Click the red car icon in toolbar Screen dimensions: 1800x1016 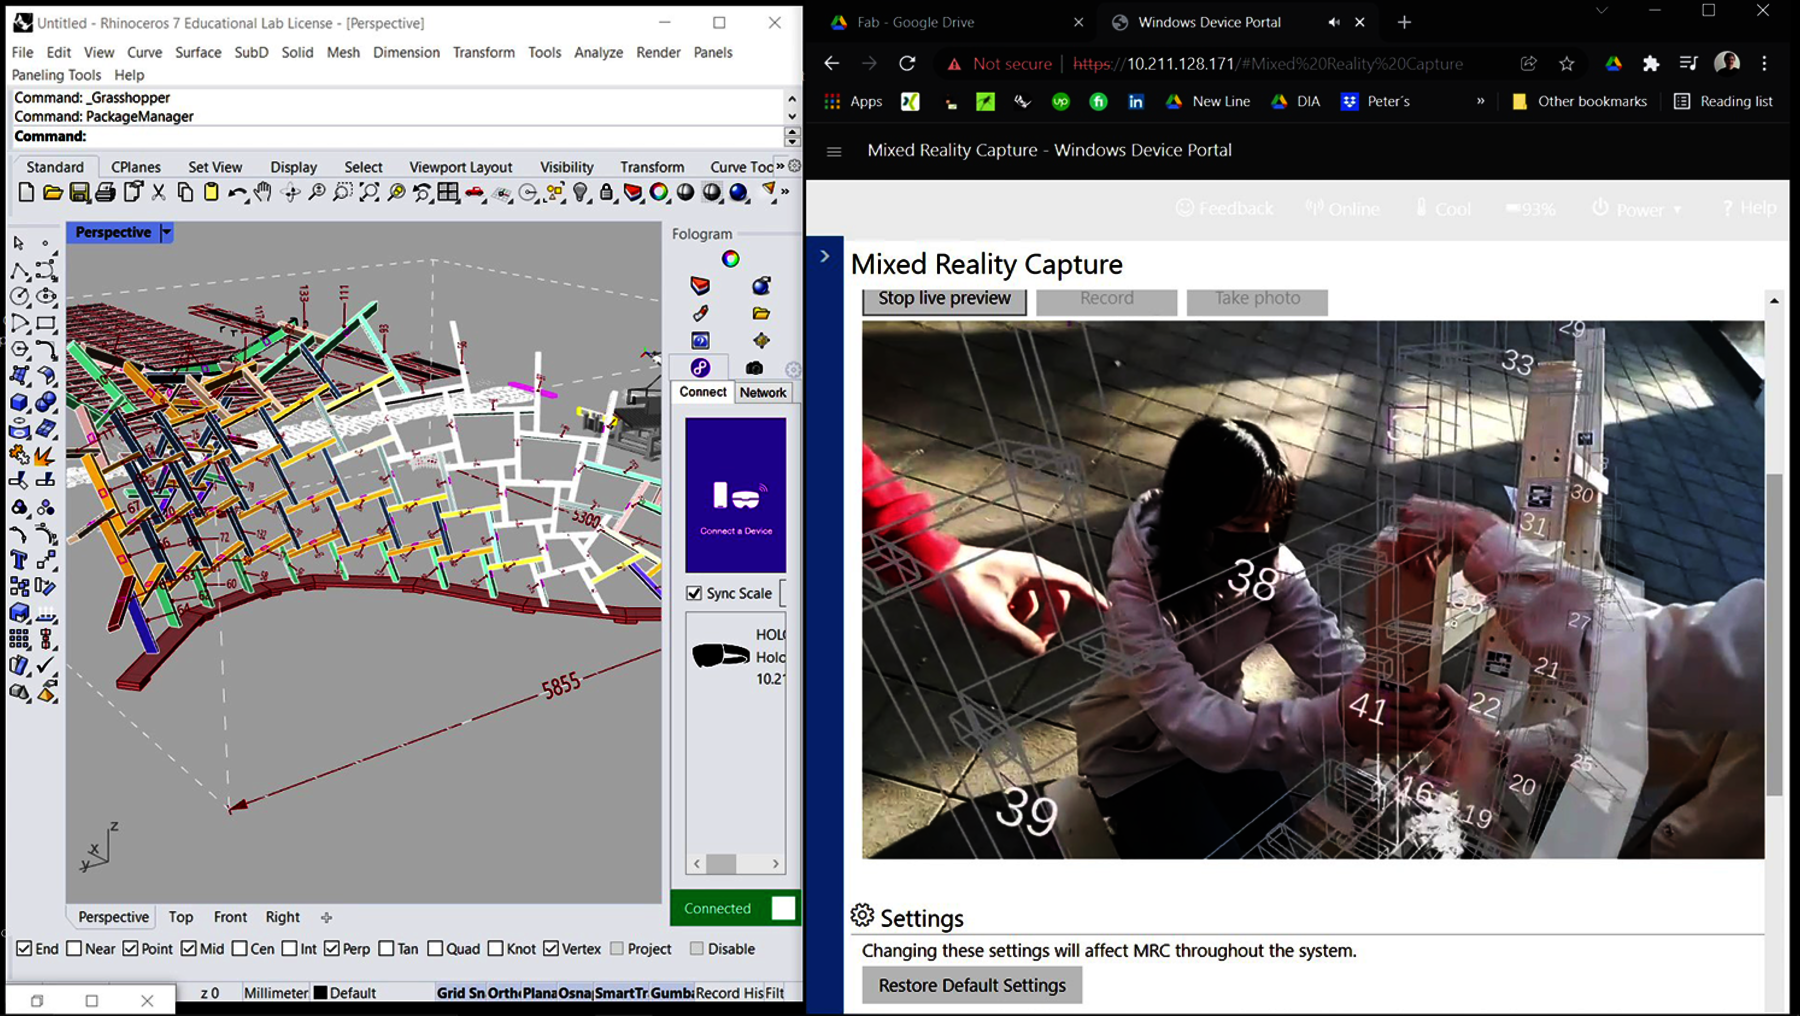point(475,192)
